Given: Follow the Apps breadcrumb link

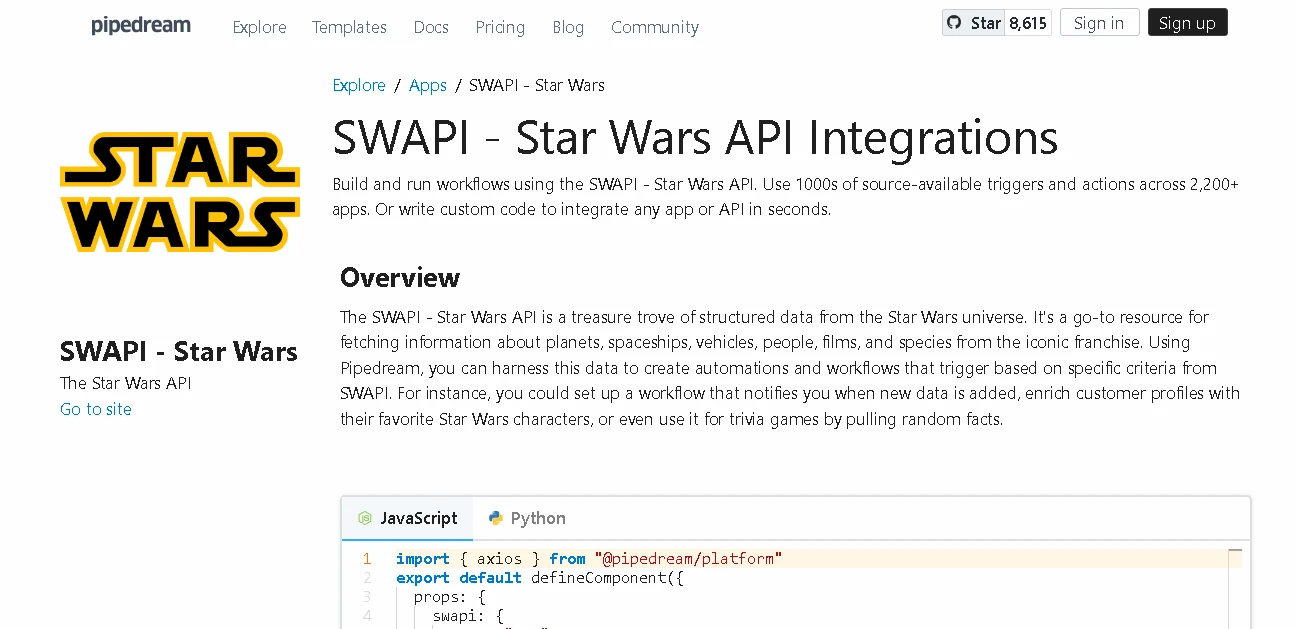Looking at the screenshot, I should coord(428,85).
